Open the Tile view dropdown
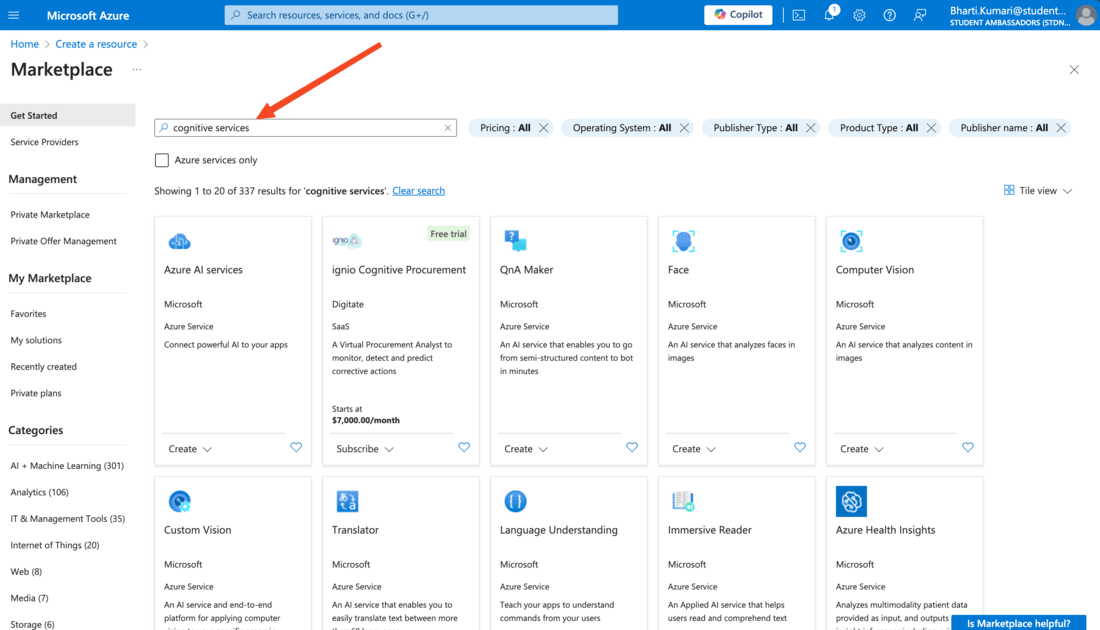Screen dimensions: 1100x630 (x=1038, y=191)
